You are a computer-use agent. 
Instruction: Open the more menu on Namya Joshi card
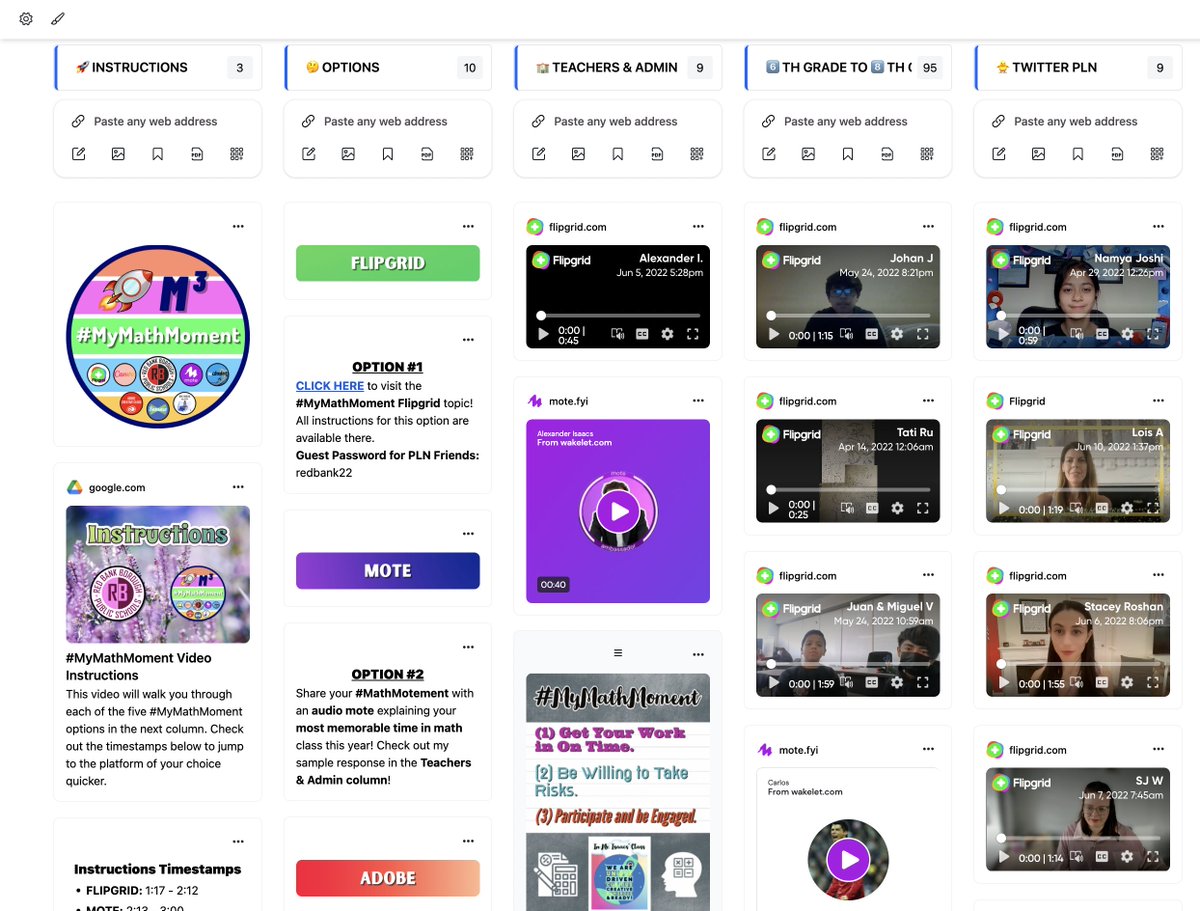(1158, 226)
